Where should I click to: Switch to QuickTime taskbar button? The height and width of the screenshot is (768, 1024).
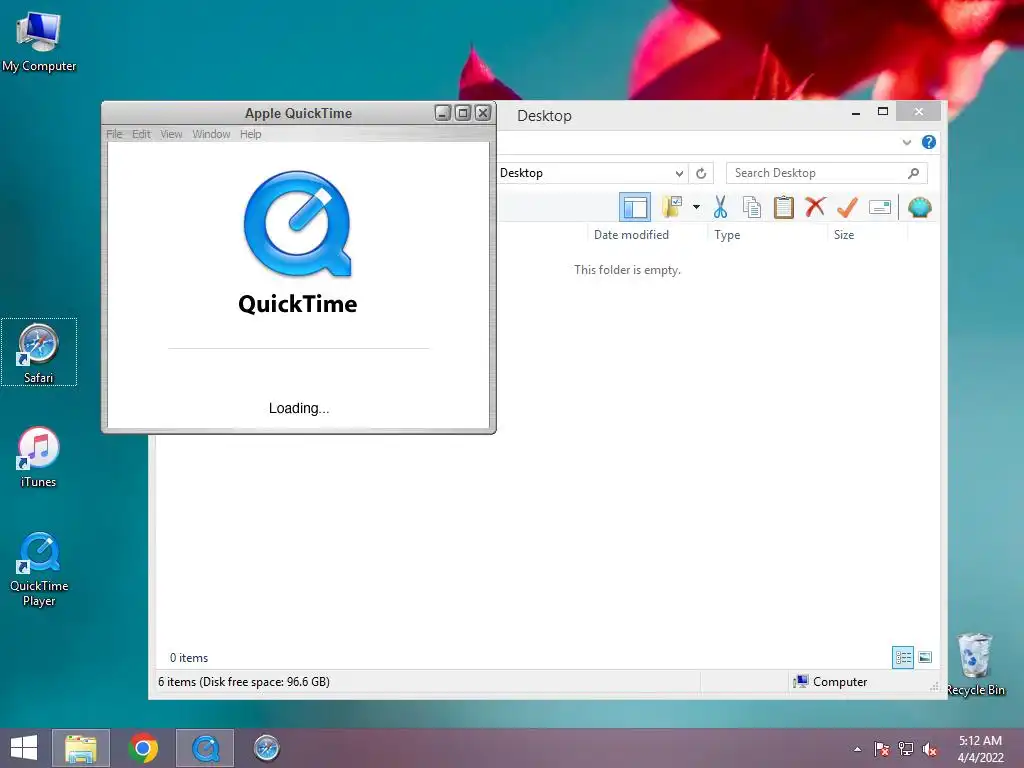(205, 748)
